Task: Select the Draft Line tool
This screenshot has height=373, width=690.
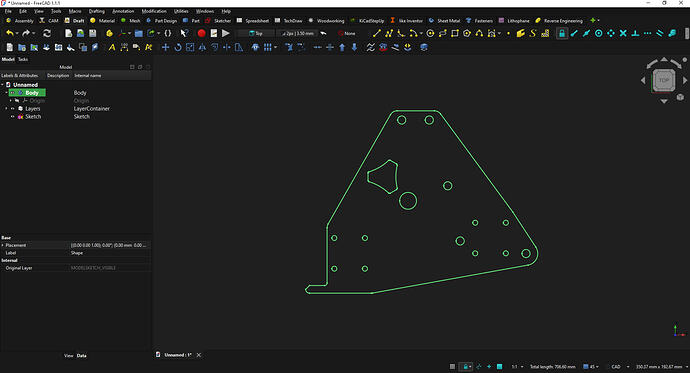Action: [377, 33]
